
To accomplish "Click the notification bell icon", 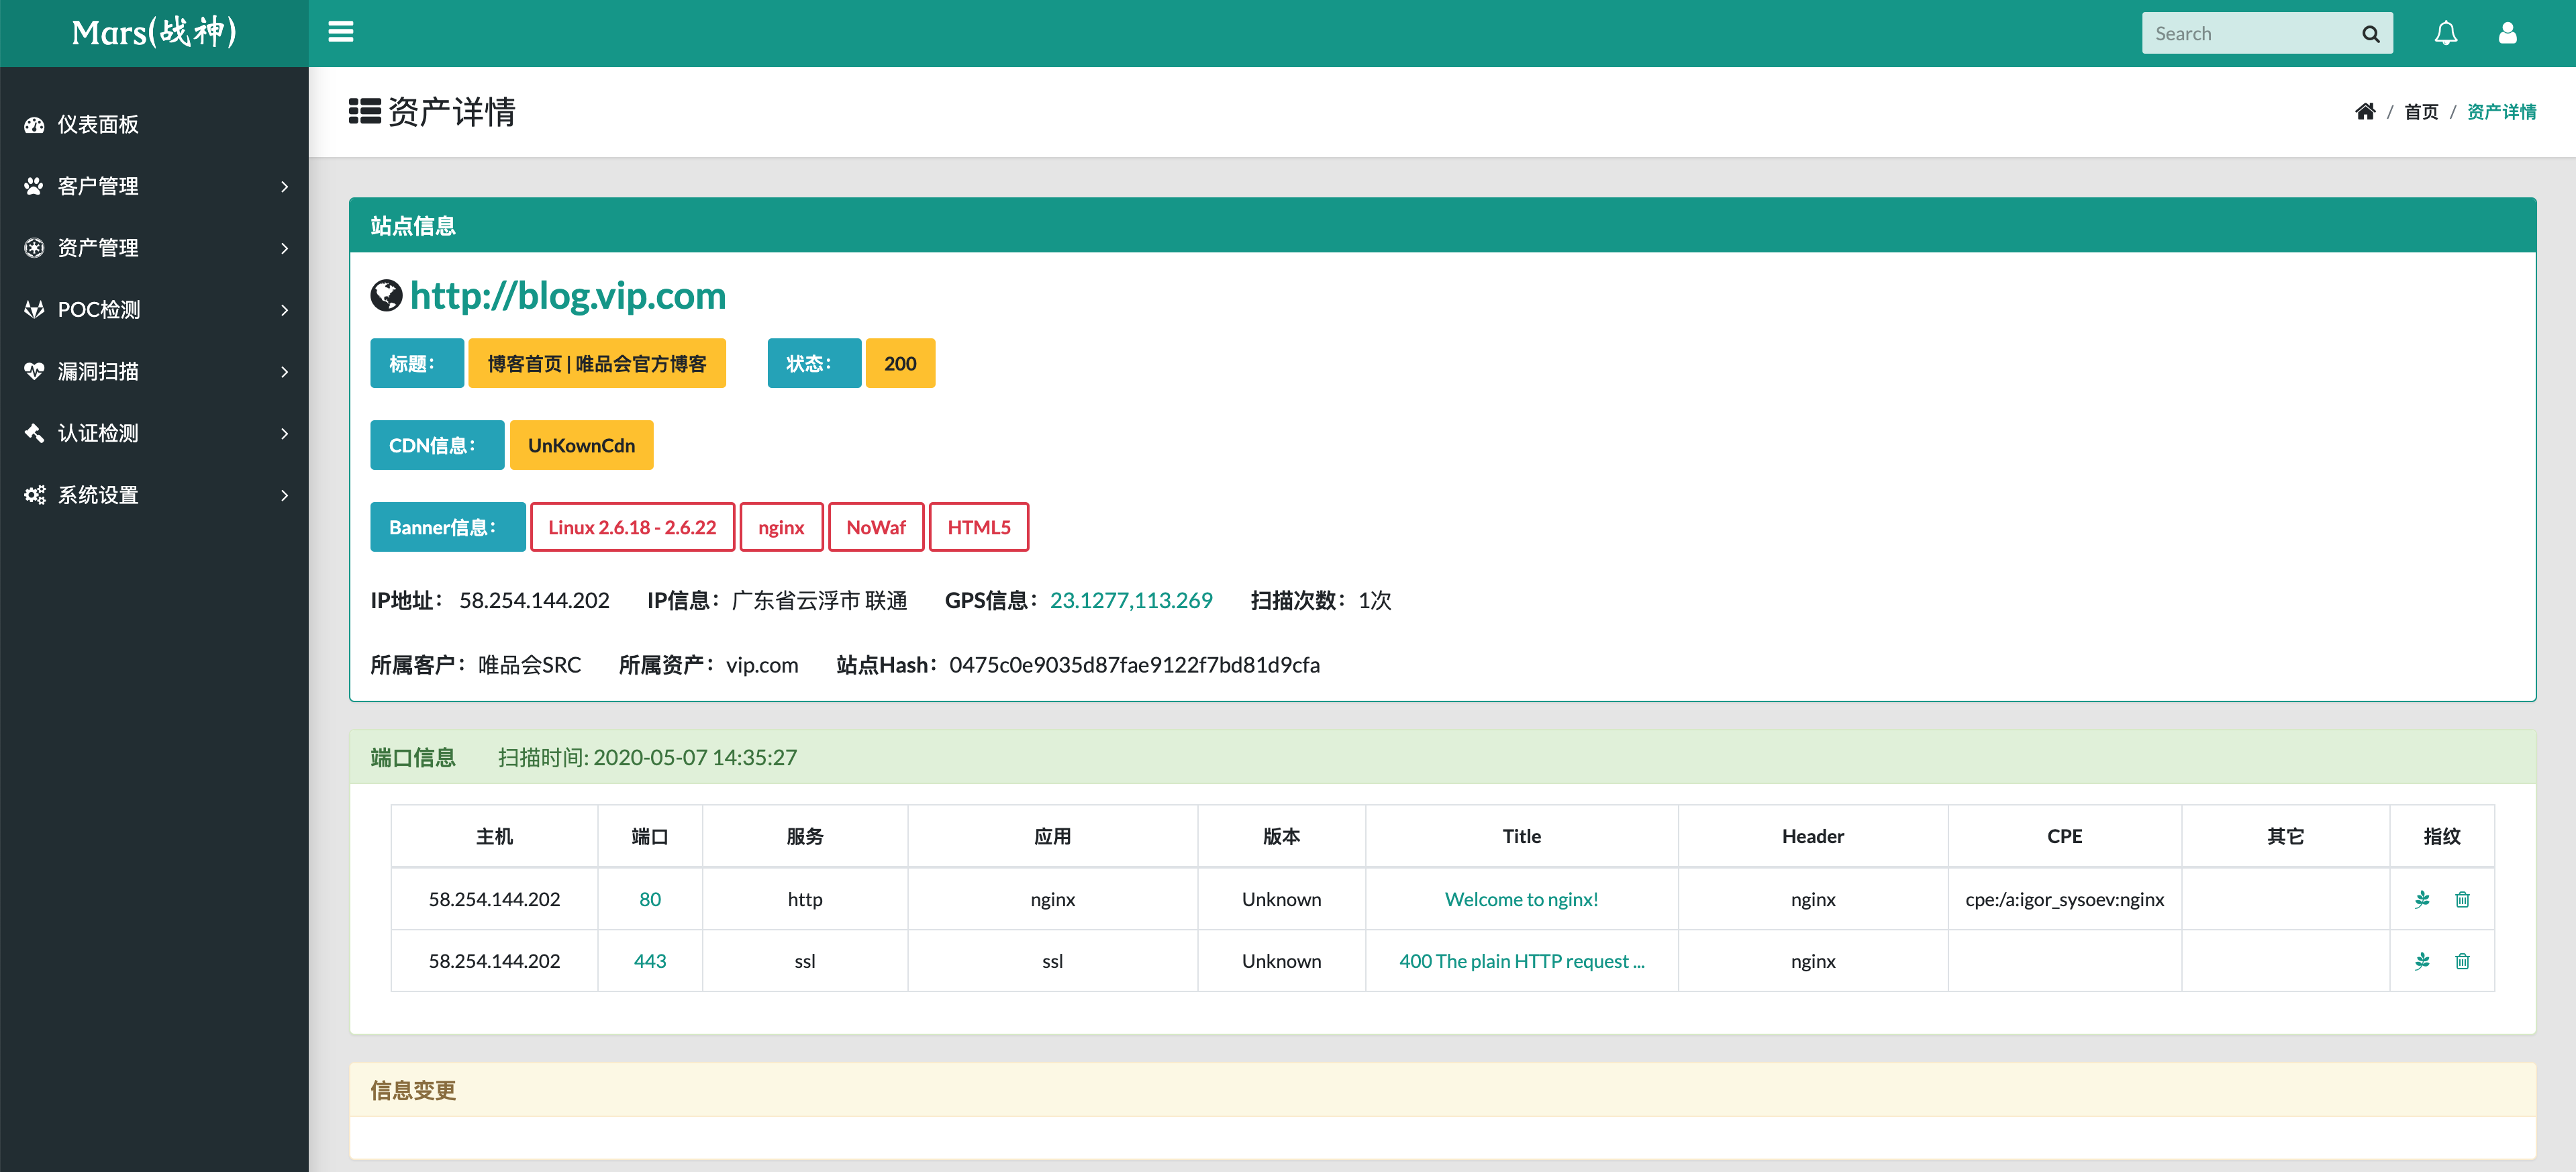I will point(2445,33).
